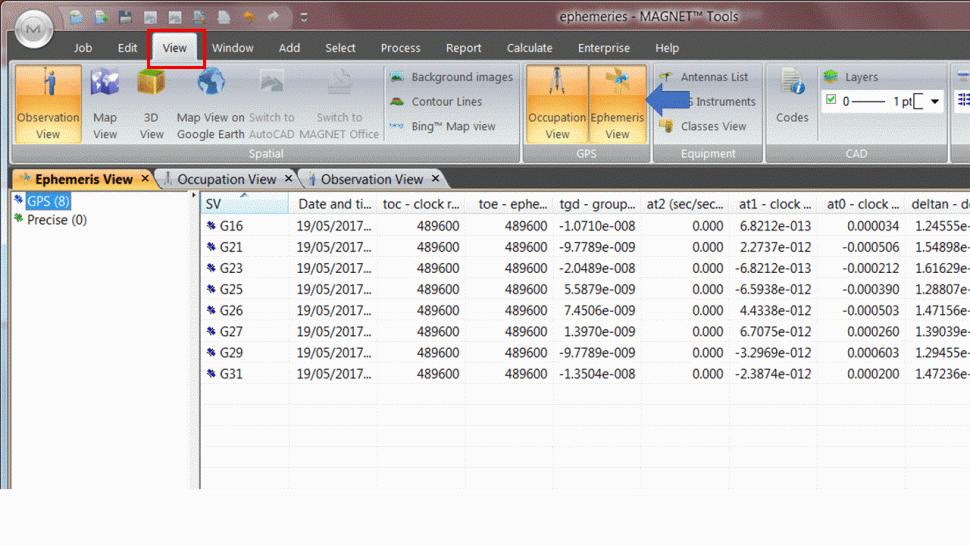Open the Job menu

pyautogui.click(x=83, y=48)
